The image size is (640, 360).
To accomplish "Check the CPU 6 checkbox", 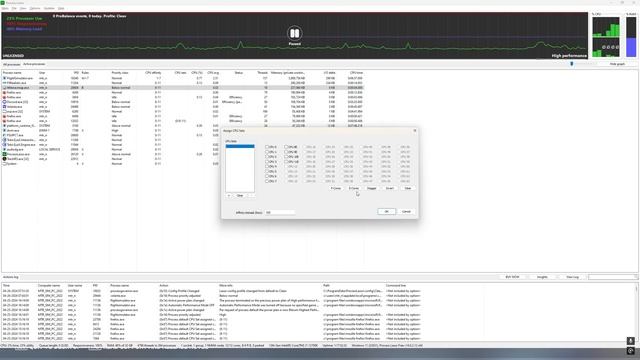I will [x=267, y=176].
